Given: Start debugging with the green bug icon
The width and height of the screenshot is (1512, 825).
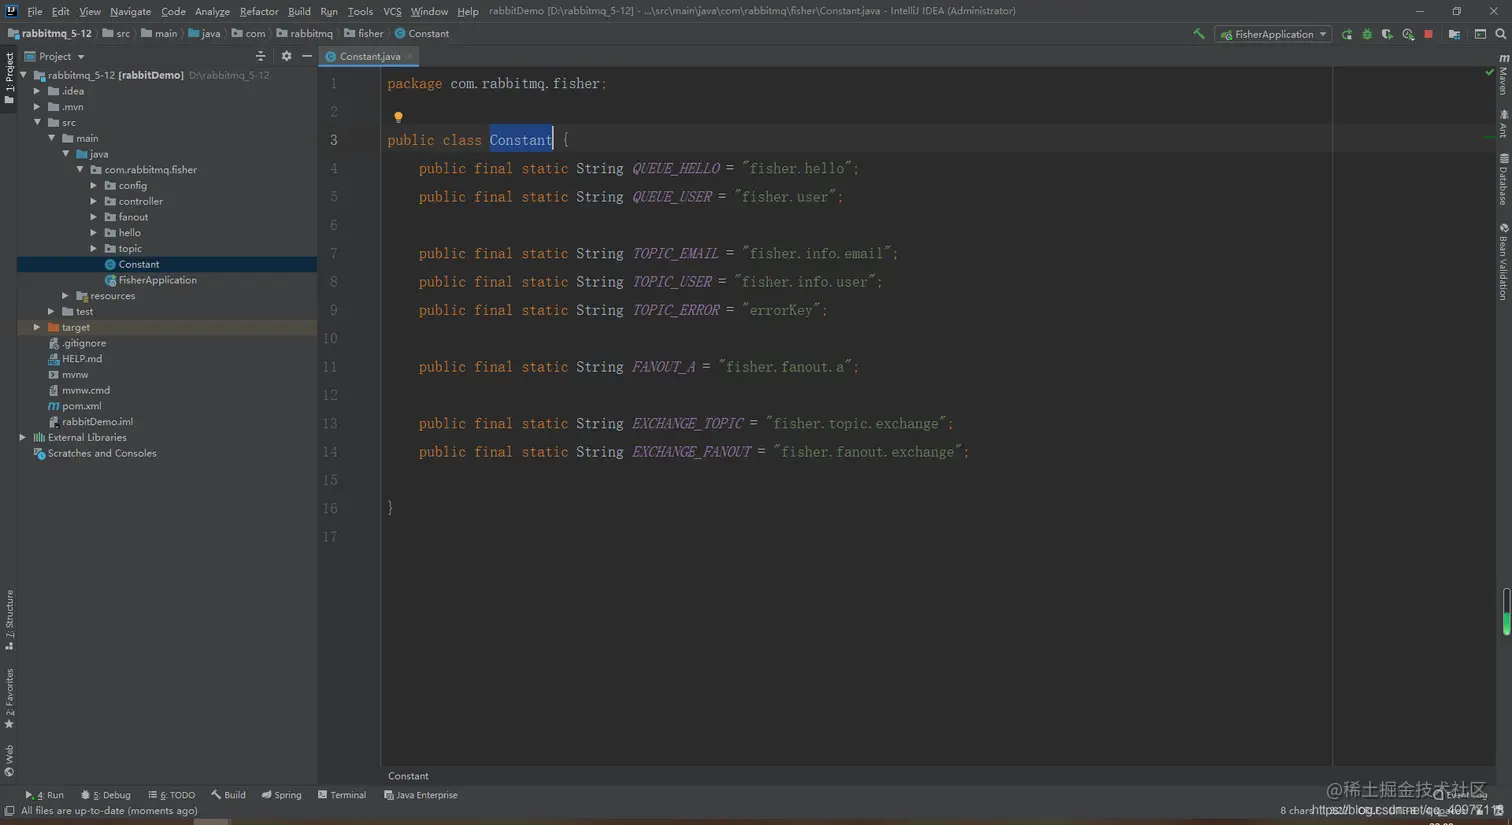Looking at the screenshot, I should click(x=1367, y=34).
